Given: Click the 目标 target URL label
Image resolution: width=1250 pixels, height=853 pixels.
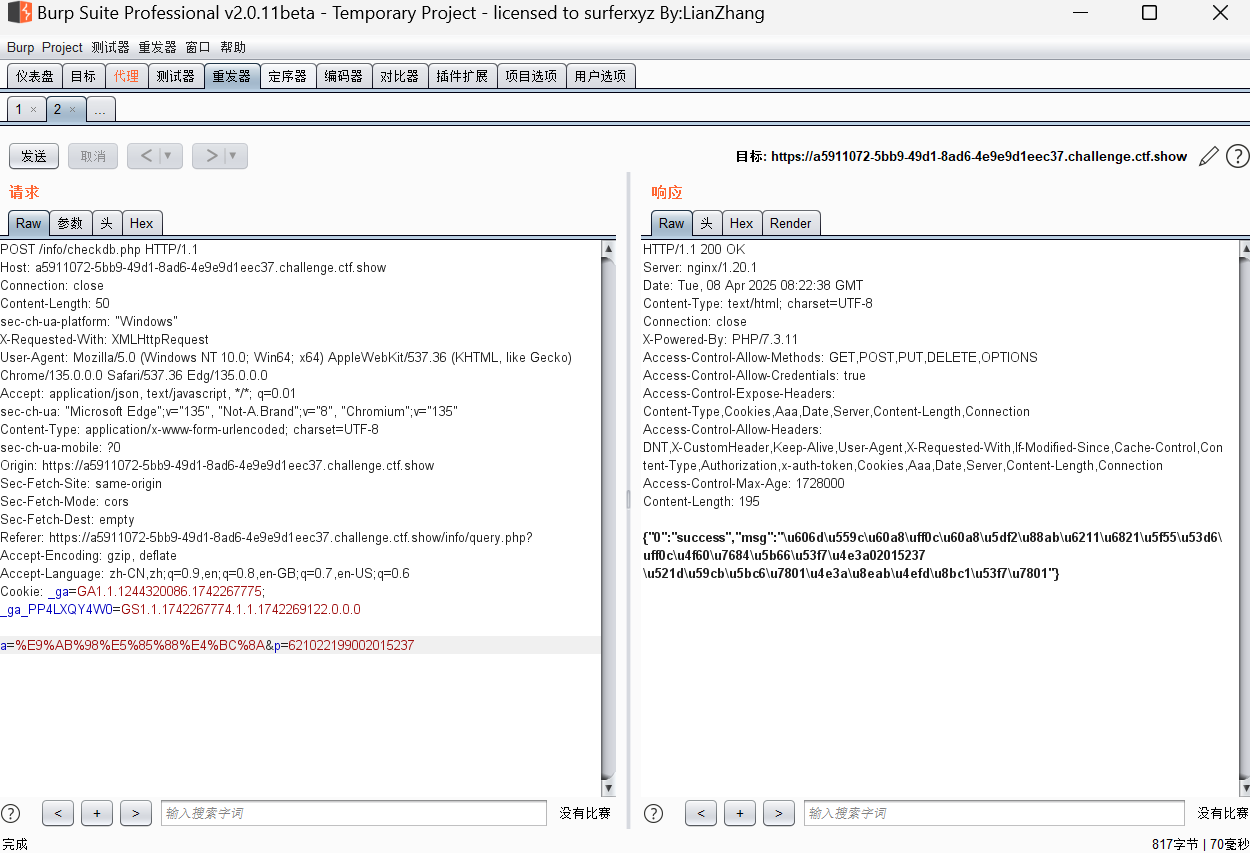Looking at the screenshot, I should pyautogui.click(x=961, y=156).
